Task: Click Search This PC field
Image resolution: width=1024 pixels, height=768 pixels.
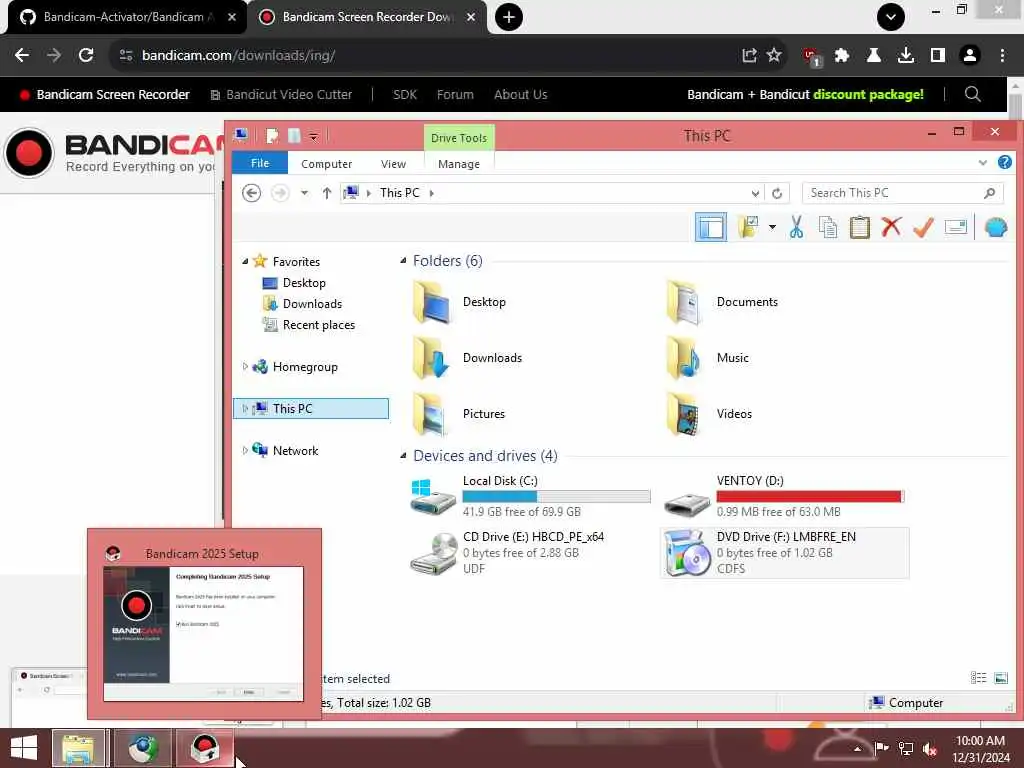Action: 903,193
